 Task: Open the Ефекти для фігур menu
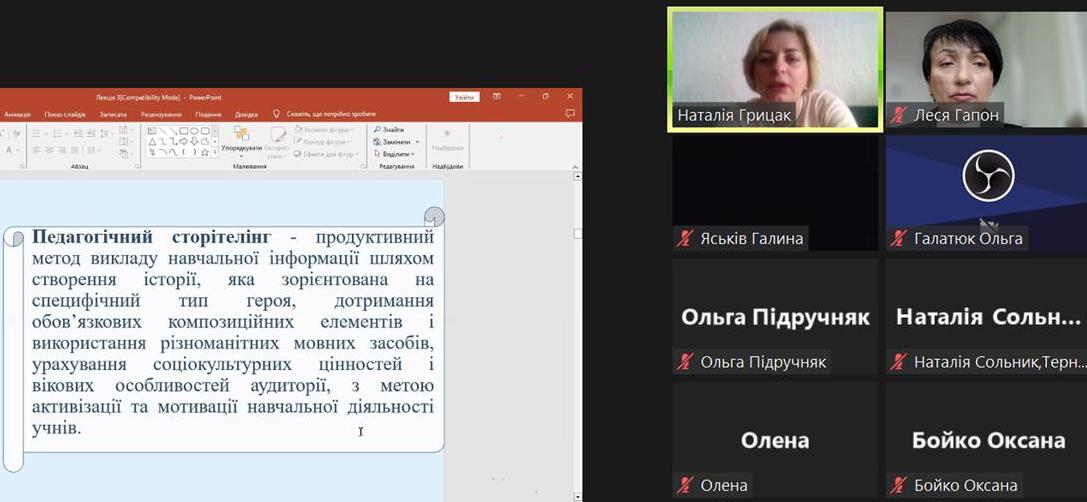326,155
